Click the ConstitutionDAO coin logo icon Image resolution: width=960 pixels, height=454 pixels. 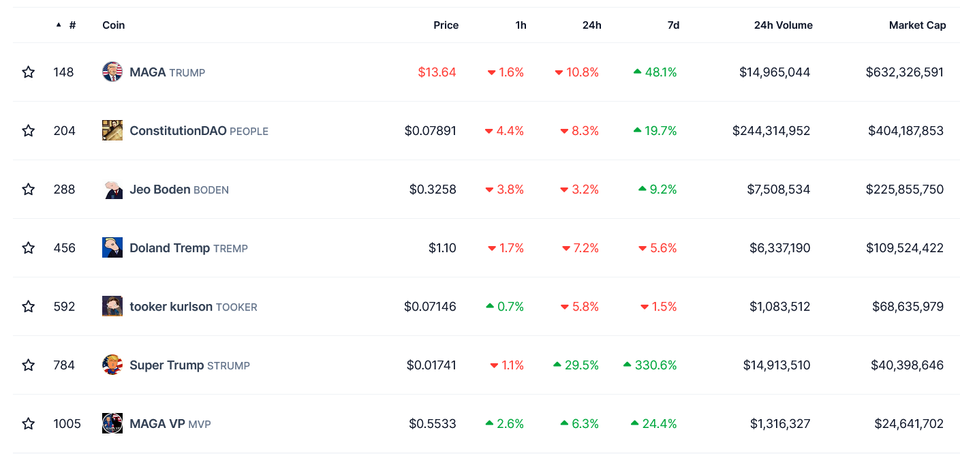[x=112, y=131]
